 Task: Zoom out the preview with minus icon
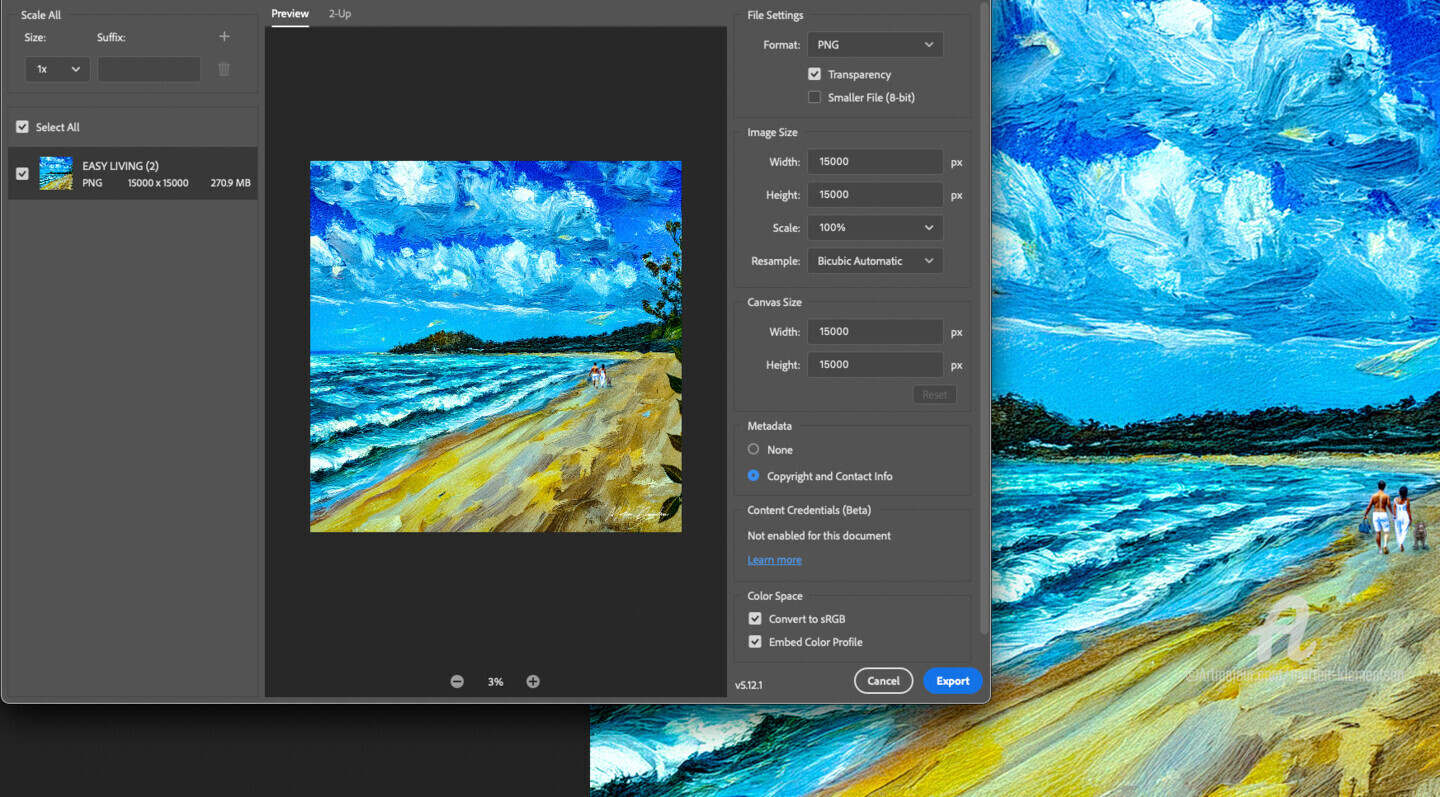pos(457,681)
